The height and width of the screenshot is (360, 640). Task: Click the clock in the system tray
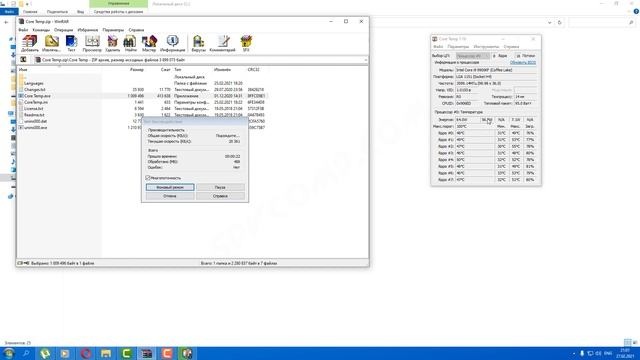pyautogui.click(x=625, y=353)
